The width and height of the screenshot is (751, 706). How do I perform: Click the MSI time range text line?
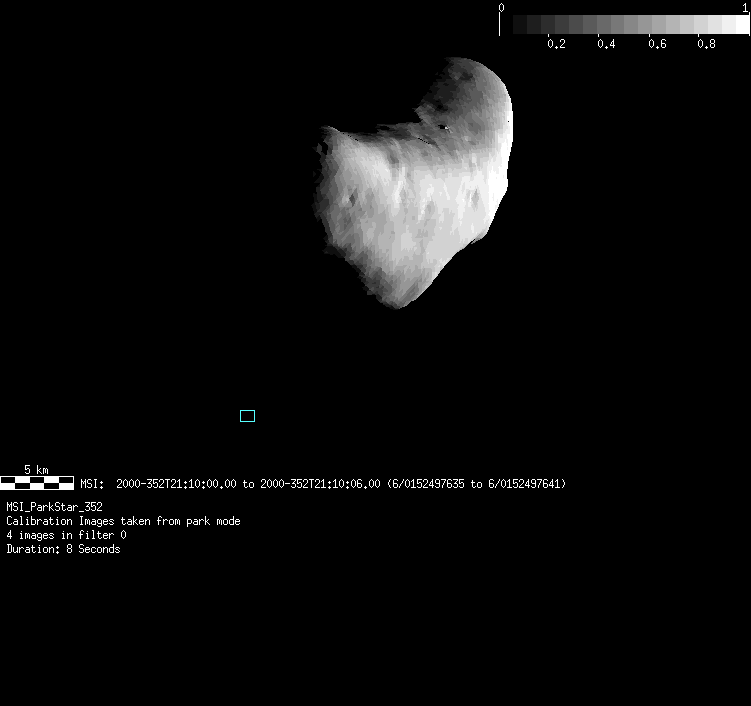click(x=323, y=484)
